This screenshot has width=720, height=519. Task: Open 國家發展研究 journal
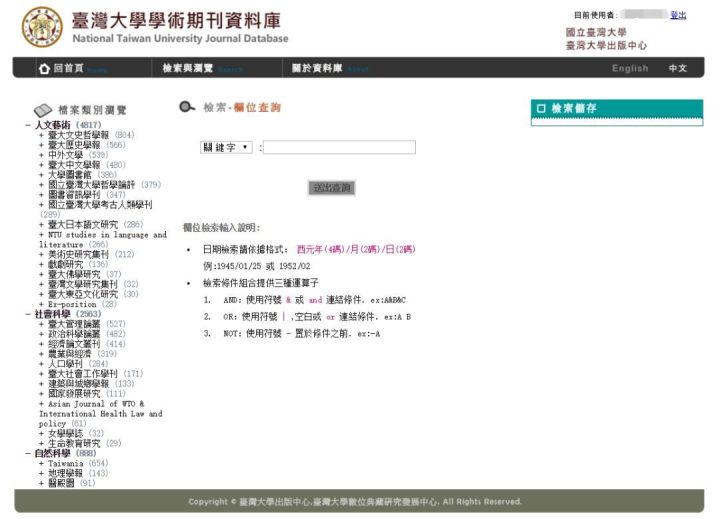pyautogui.click(x=74, y=394)
